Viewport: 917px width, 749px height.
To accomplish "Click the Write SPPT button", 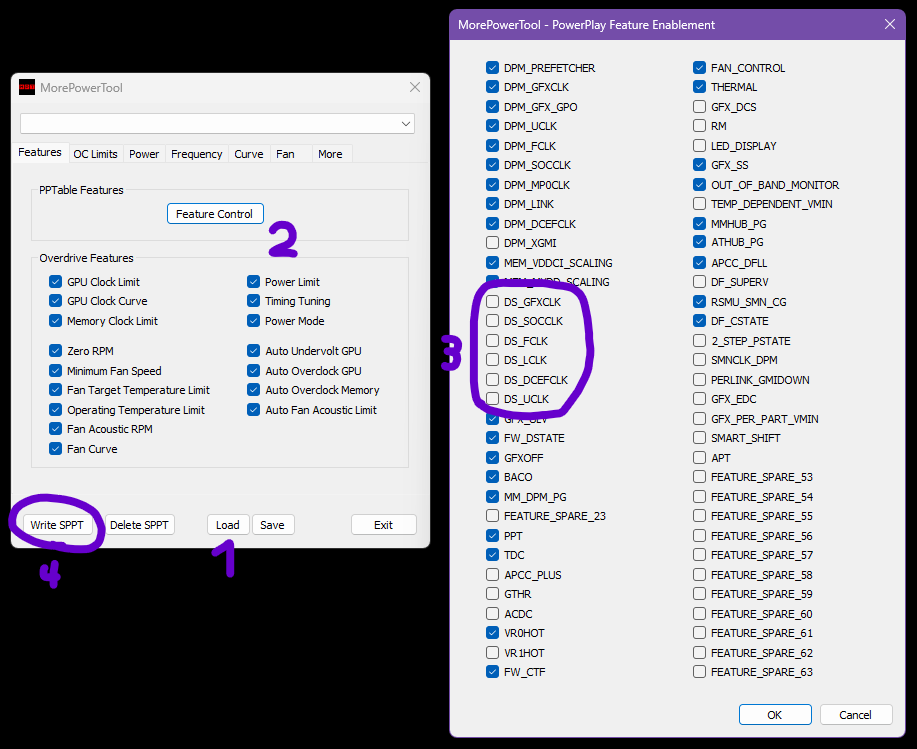I will click(x=56, y=524).
